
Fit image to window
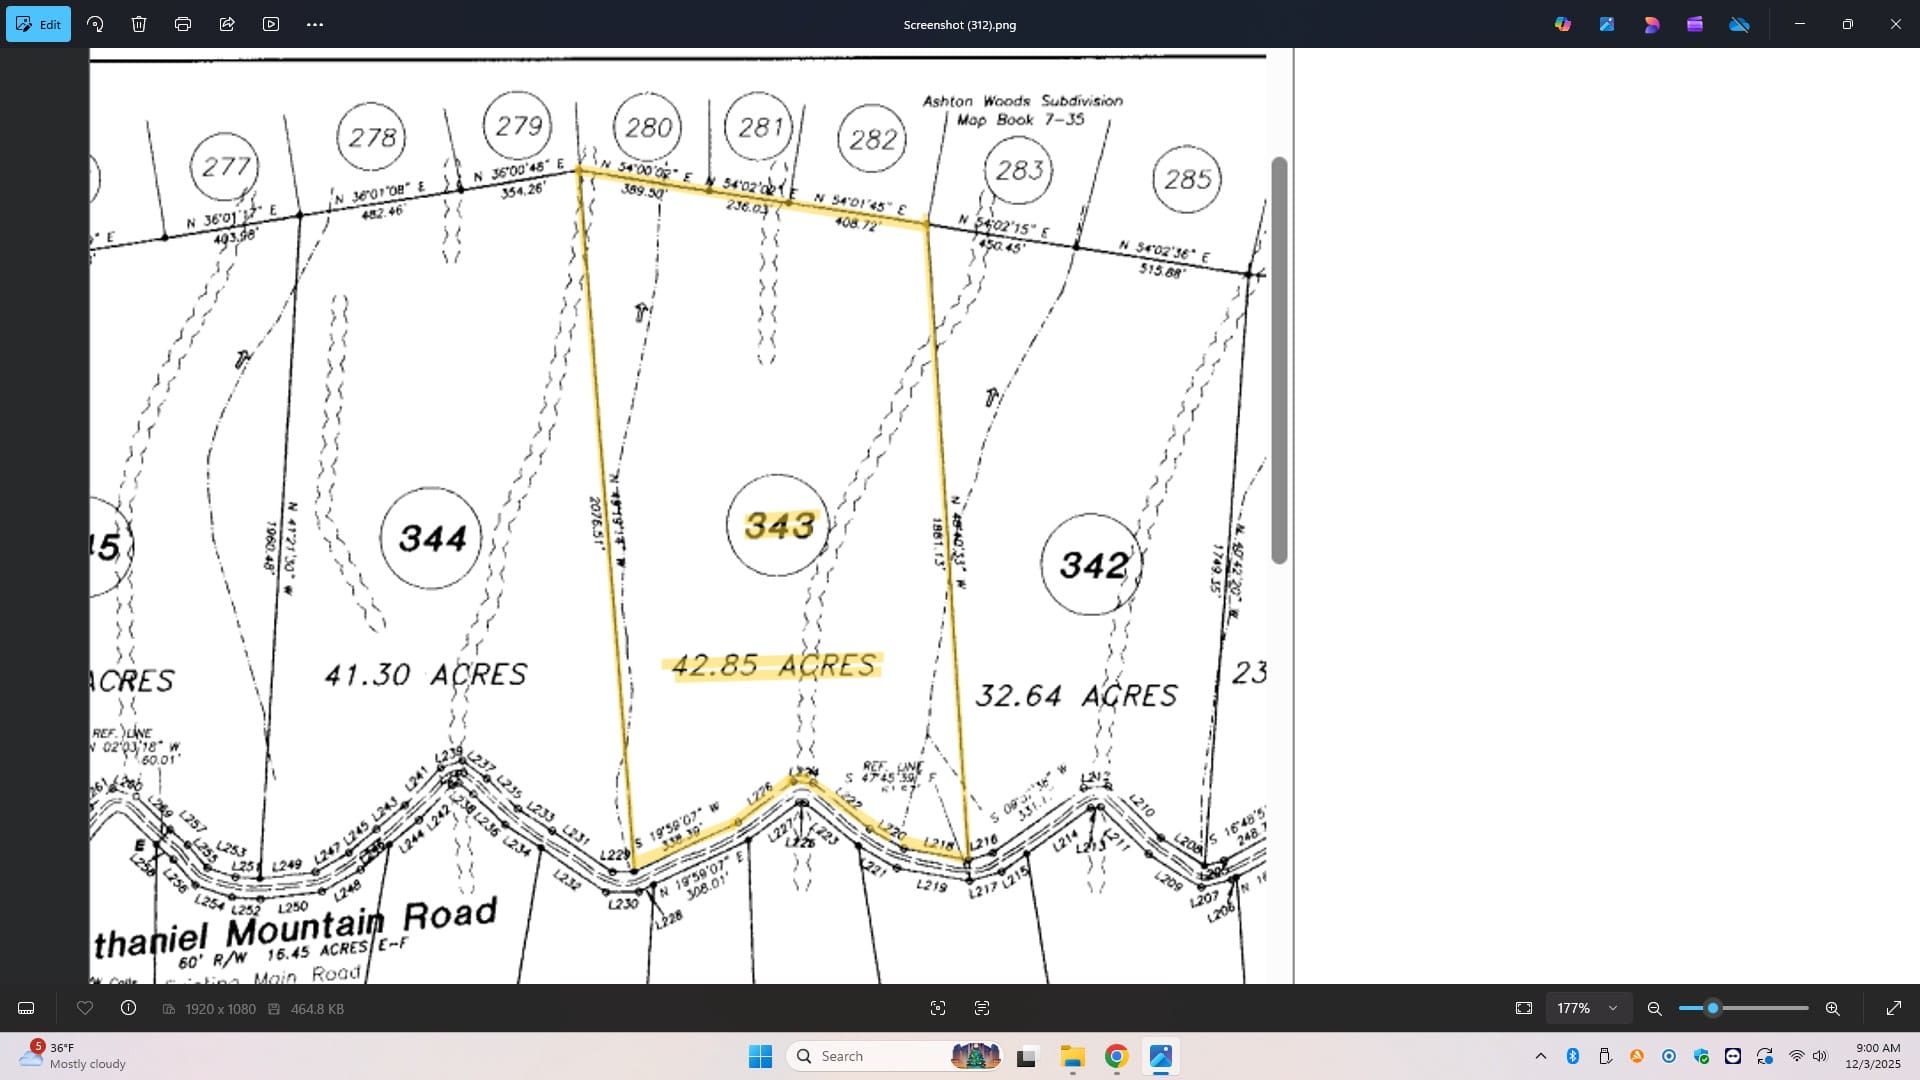coord(1523,1008)
